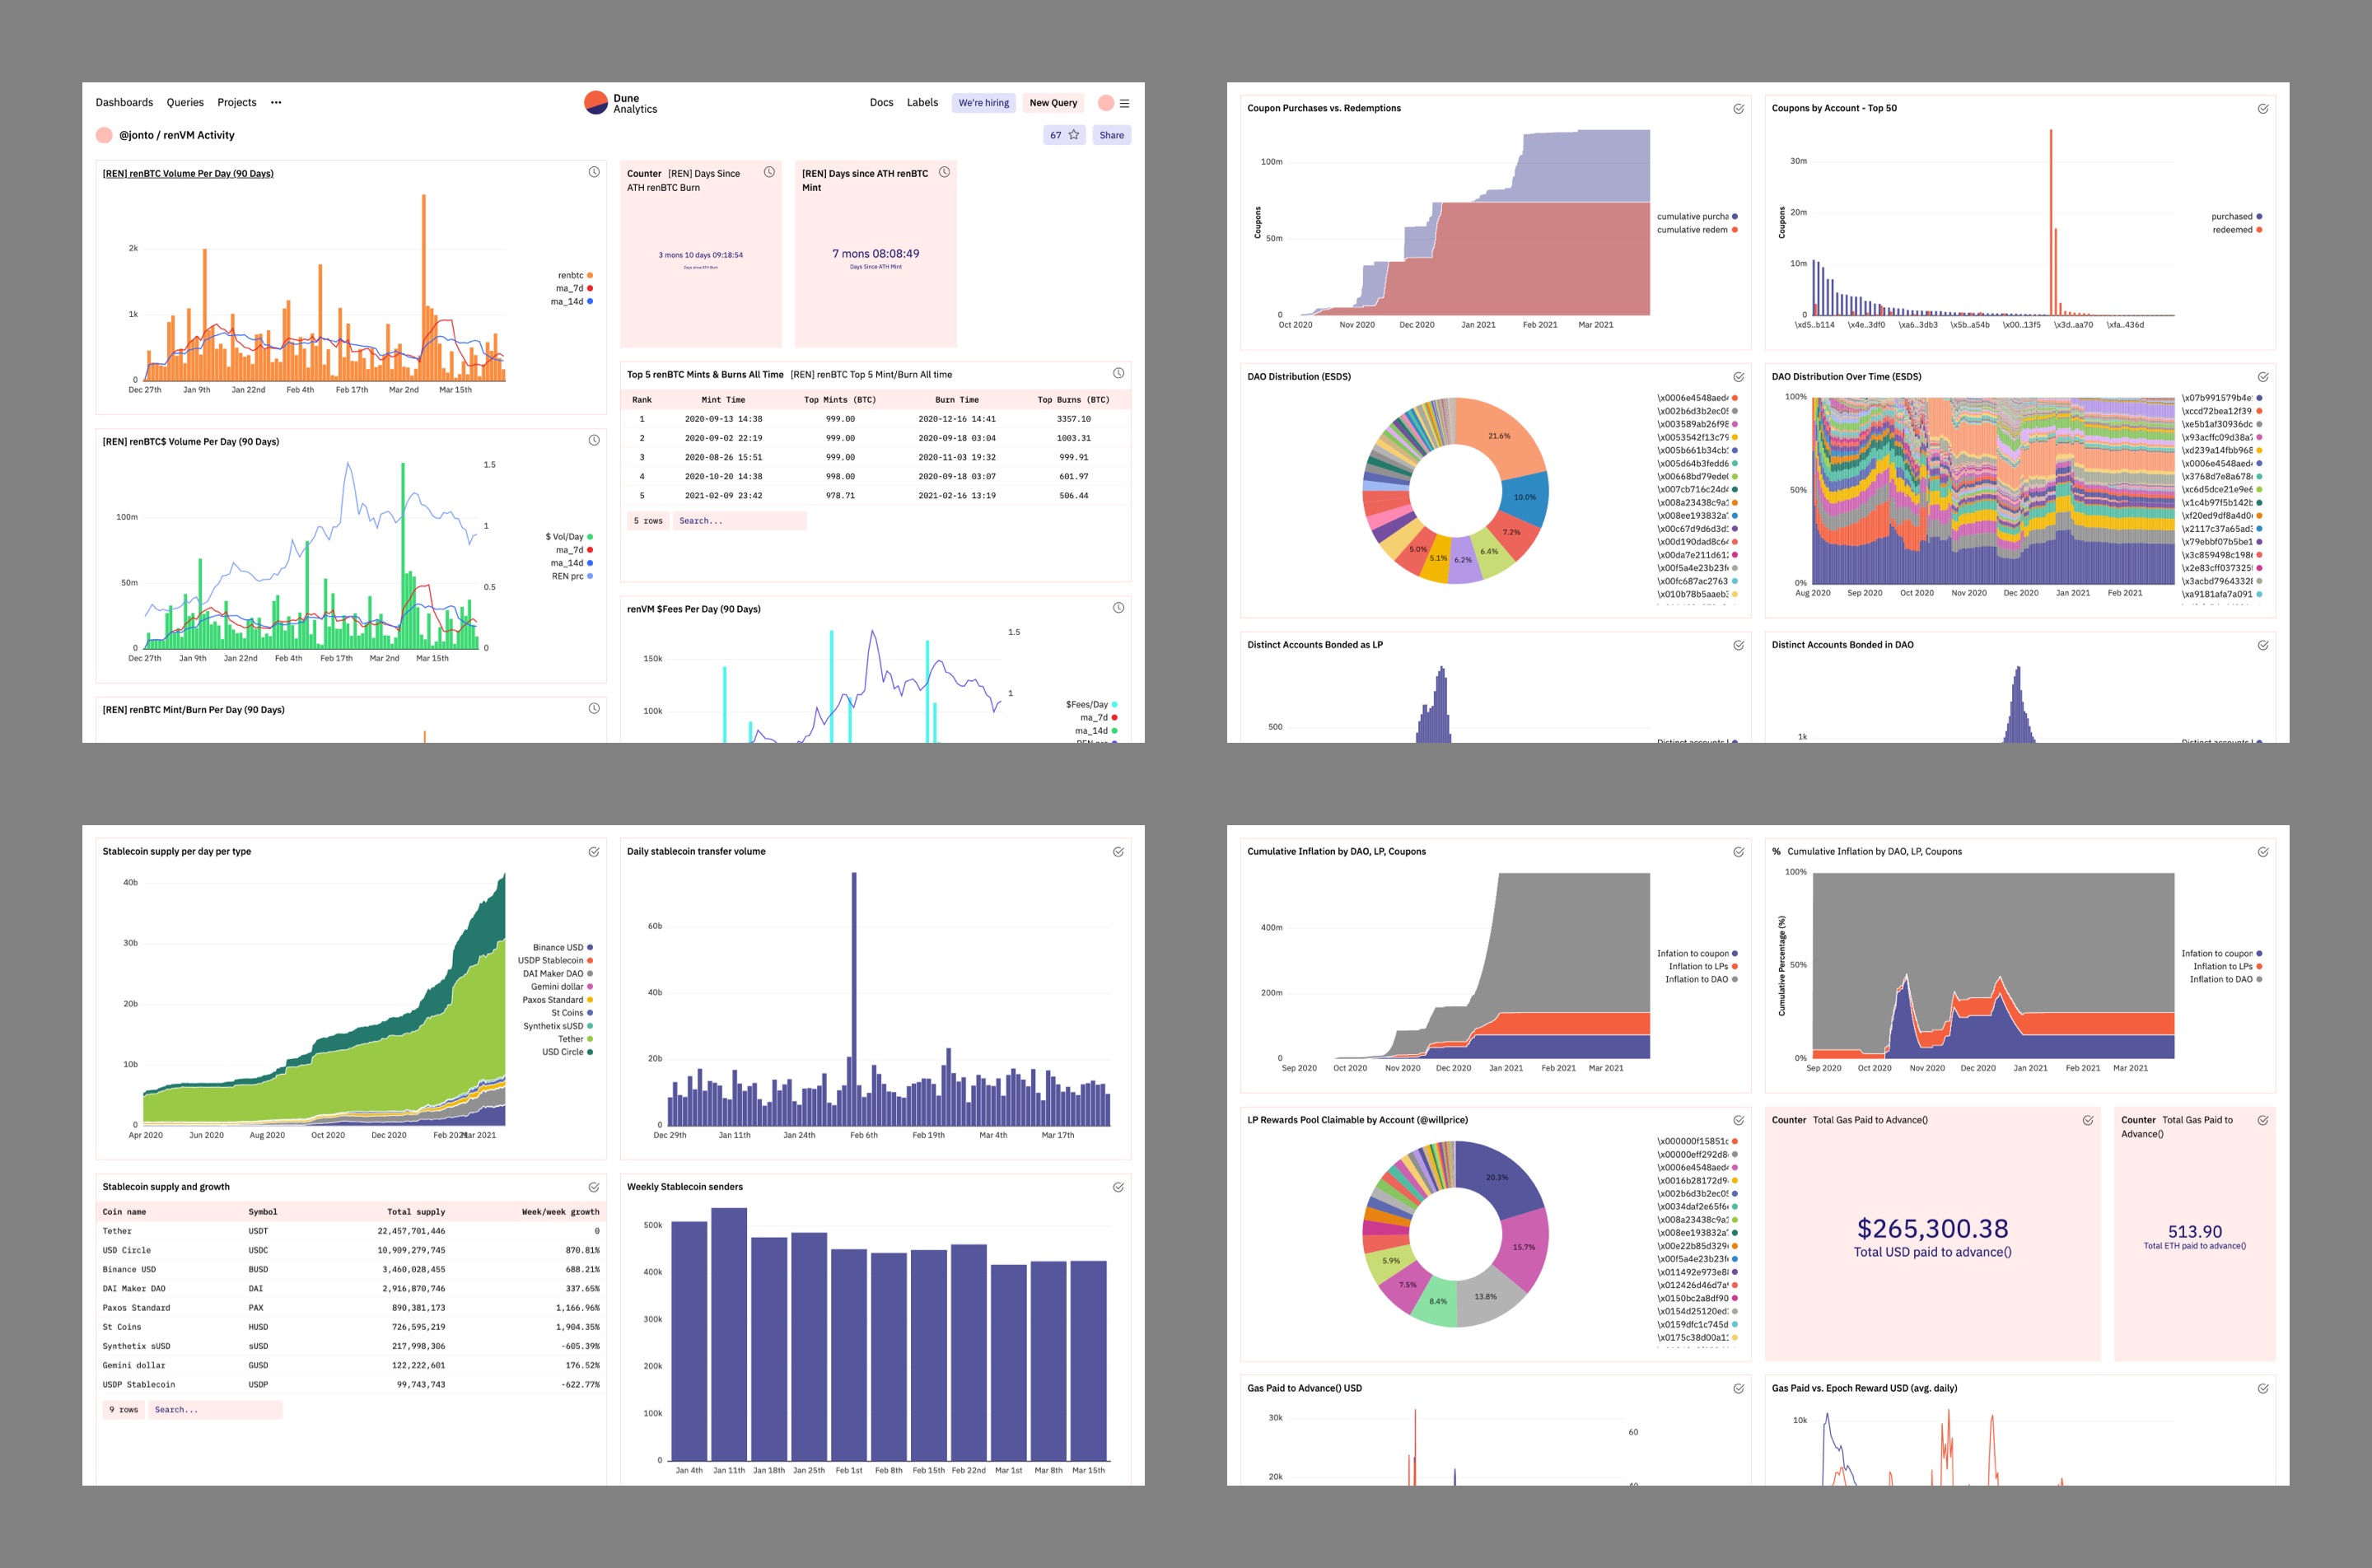Open the three-dot more menu in Dune nav

click(x=276, y=102)
